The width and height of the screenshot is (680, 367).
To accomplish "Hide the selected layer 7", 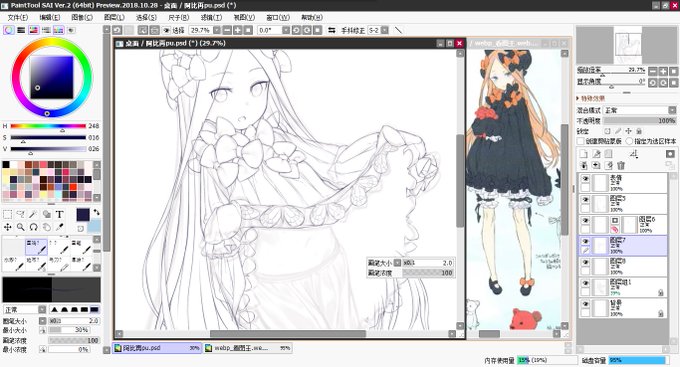I will [x=585, y=241].
